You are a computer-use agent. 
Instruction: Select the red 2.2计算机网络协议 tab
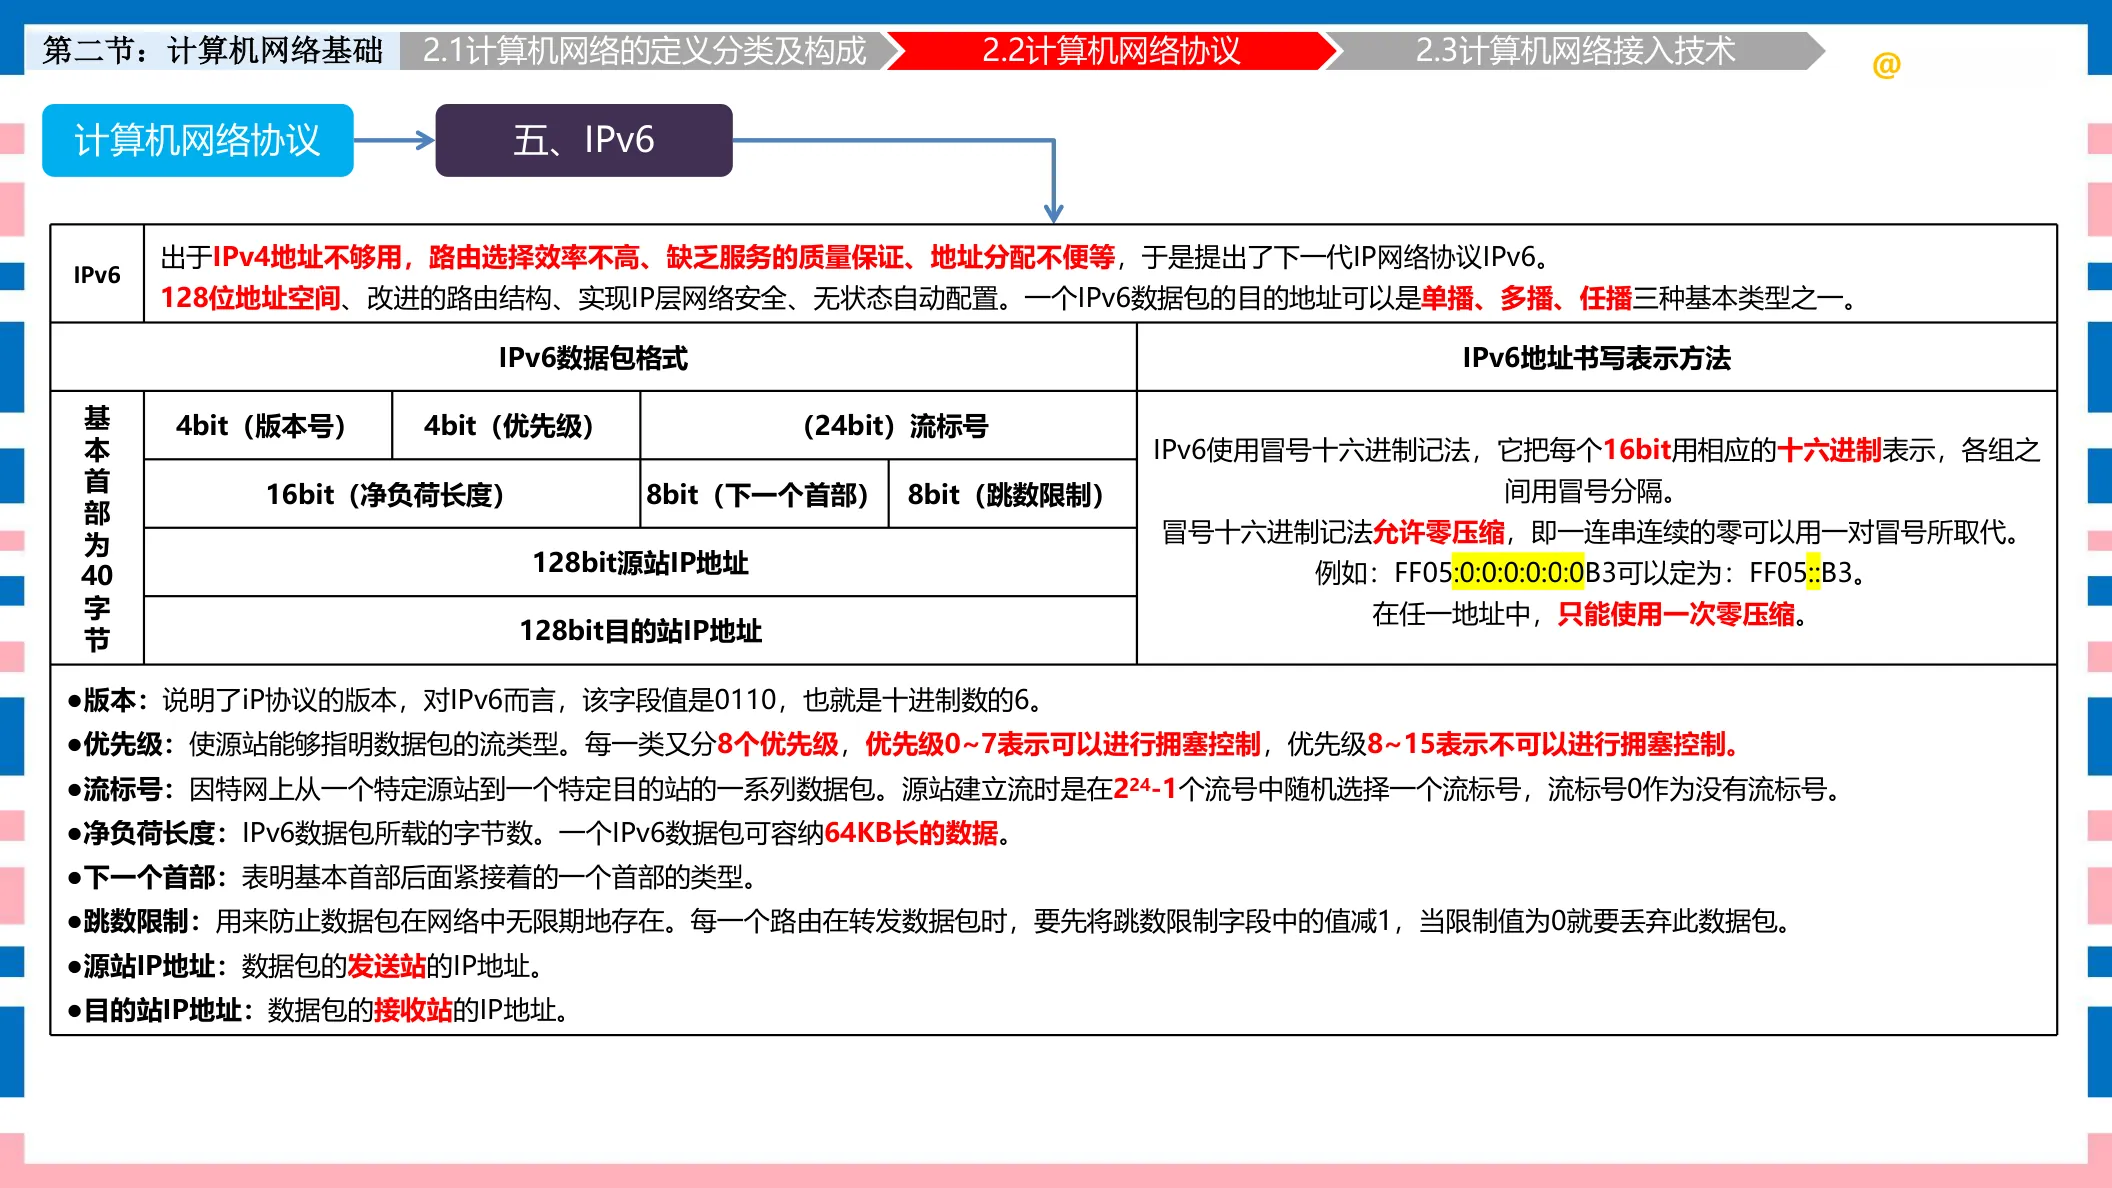point(1111,51)
